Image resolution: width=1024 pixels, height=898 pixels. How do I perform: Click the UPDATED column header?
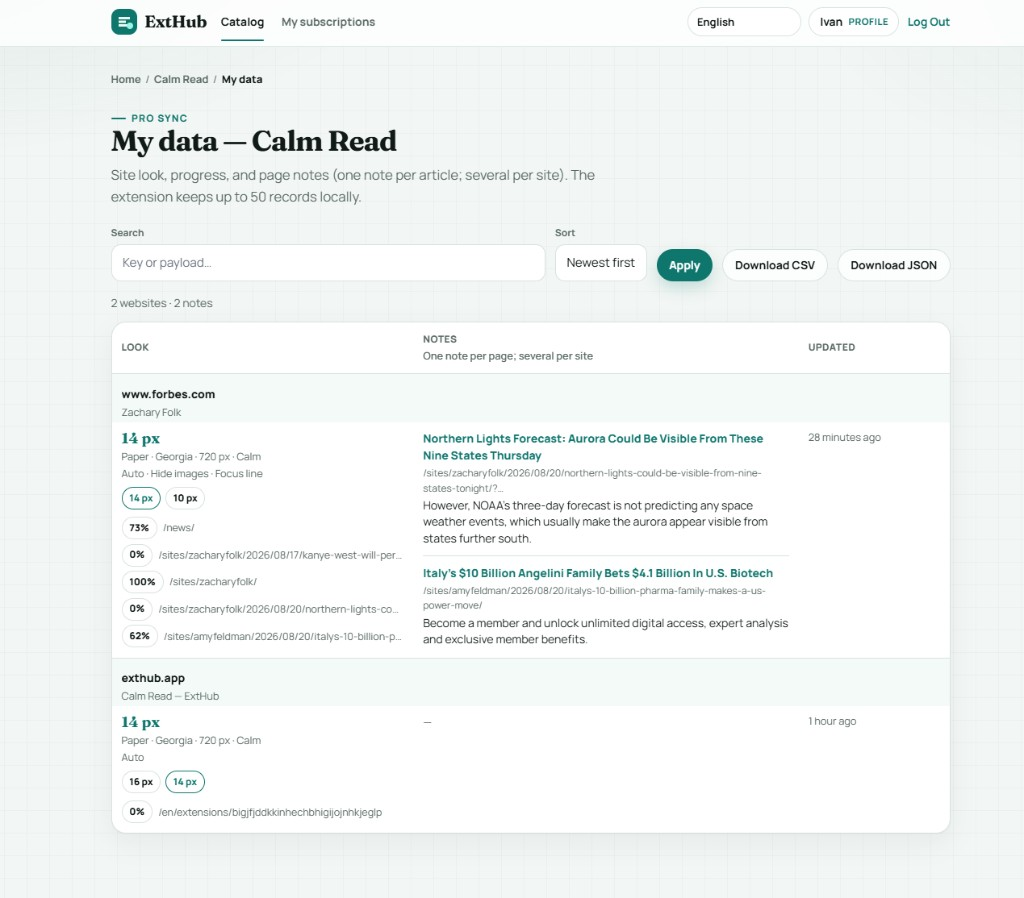(831, 347)
